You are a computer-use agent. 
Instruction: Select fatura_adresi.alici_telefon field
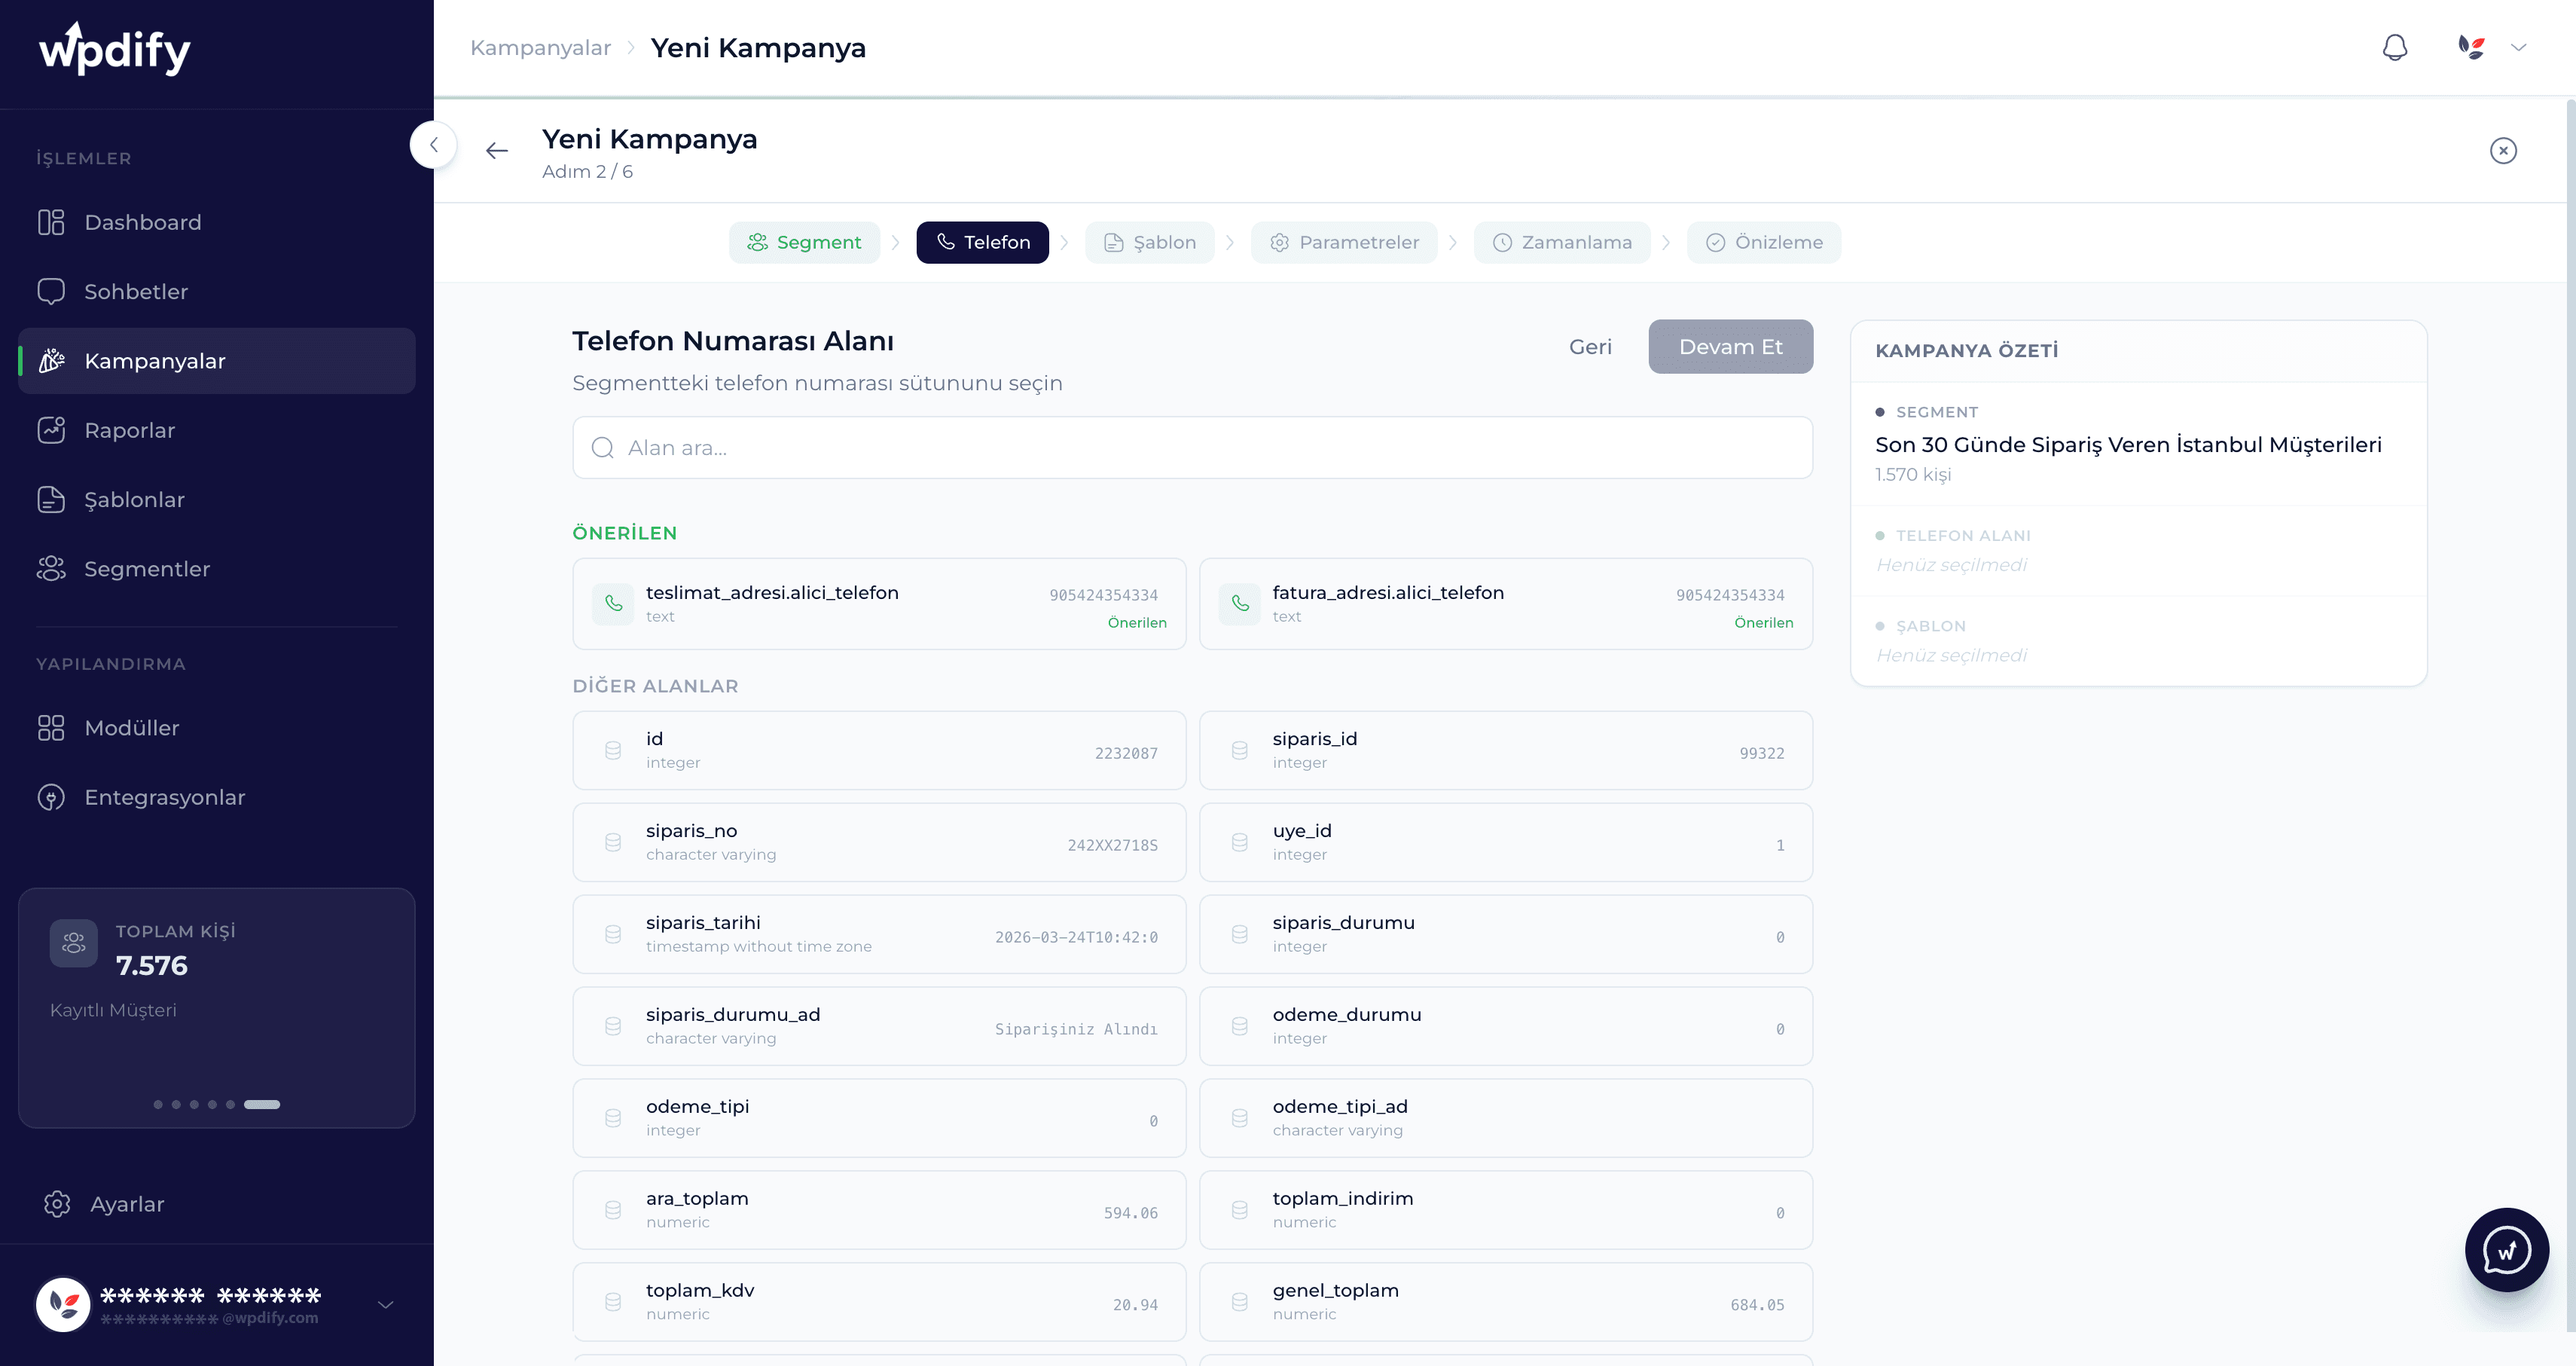(x=1506, y=604)
